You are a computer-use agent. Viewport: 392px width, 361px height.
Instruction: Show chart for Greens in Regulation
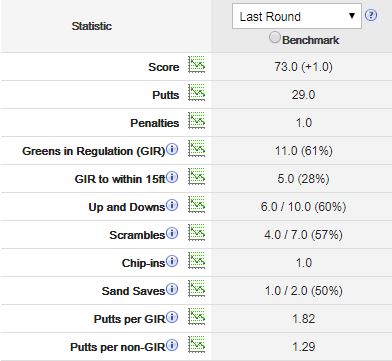tap(197, 149)
